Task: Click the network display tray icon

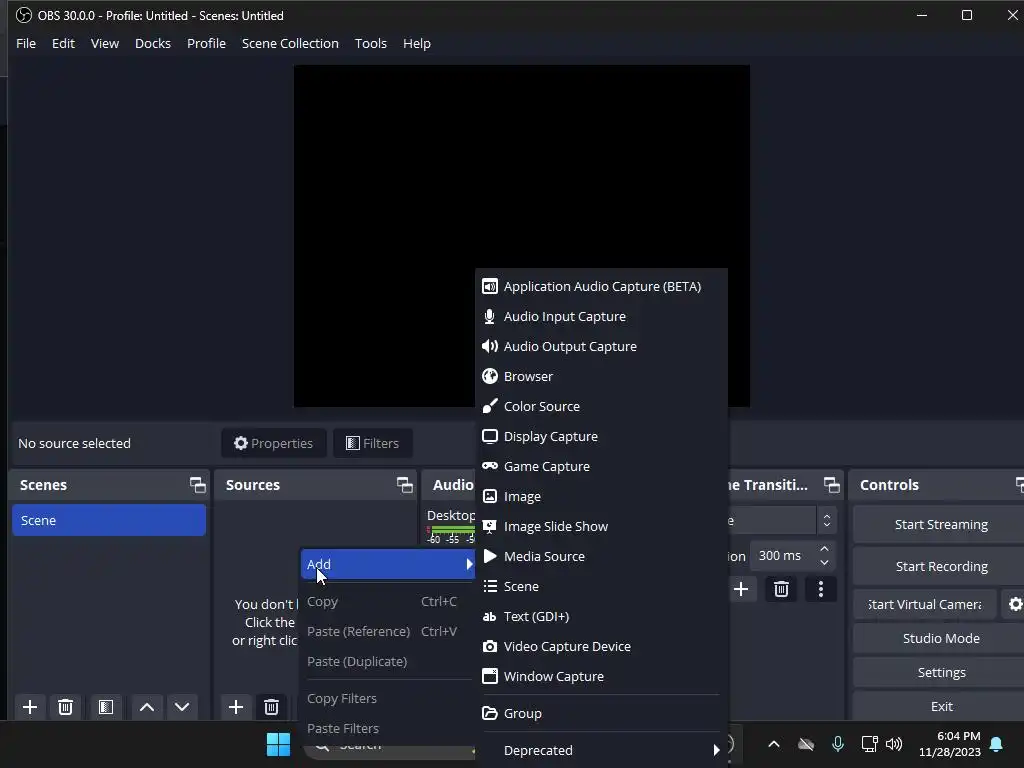Action: point(869,744)
